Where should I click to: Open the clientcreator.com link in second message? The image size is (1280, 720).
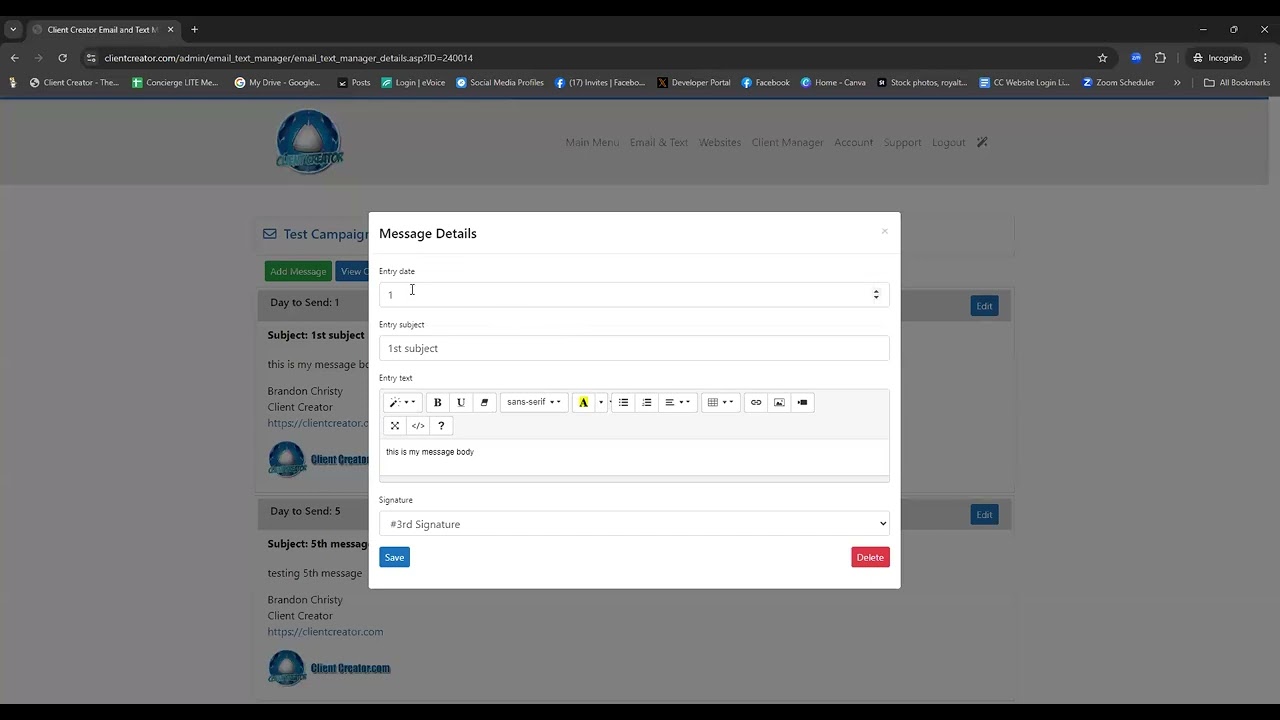click(x=325, y=631)
